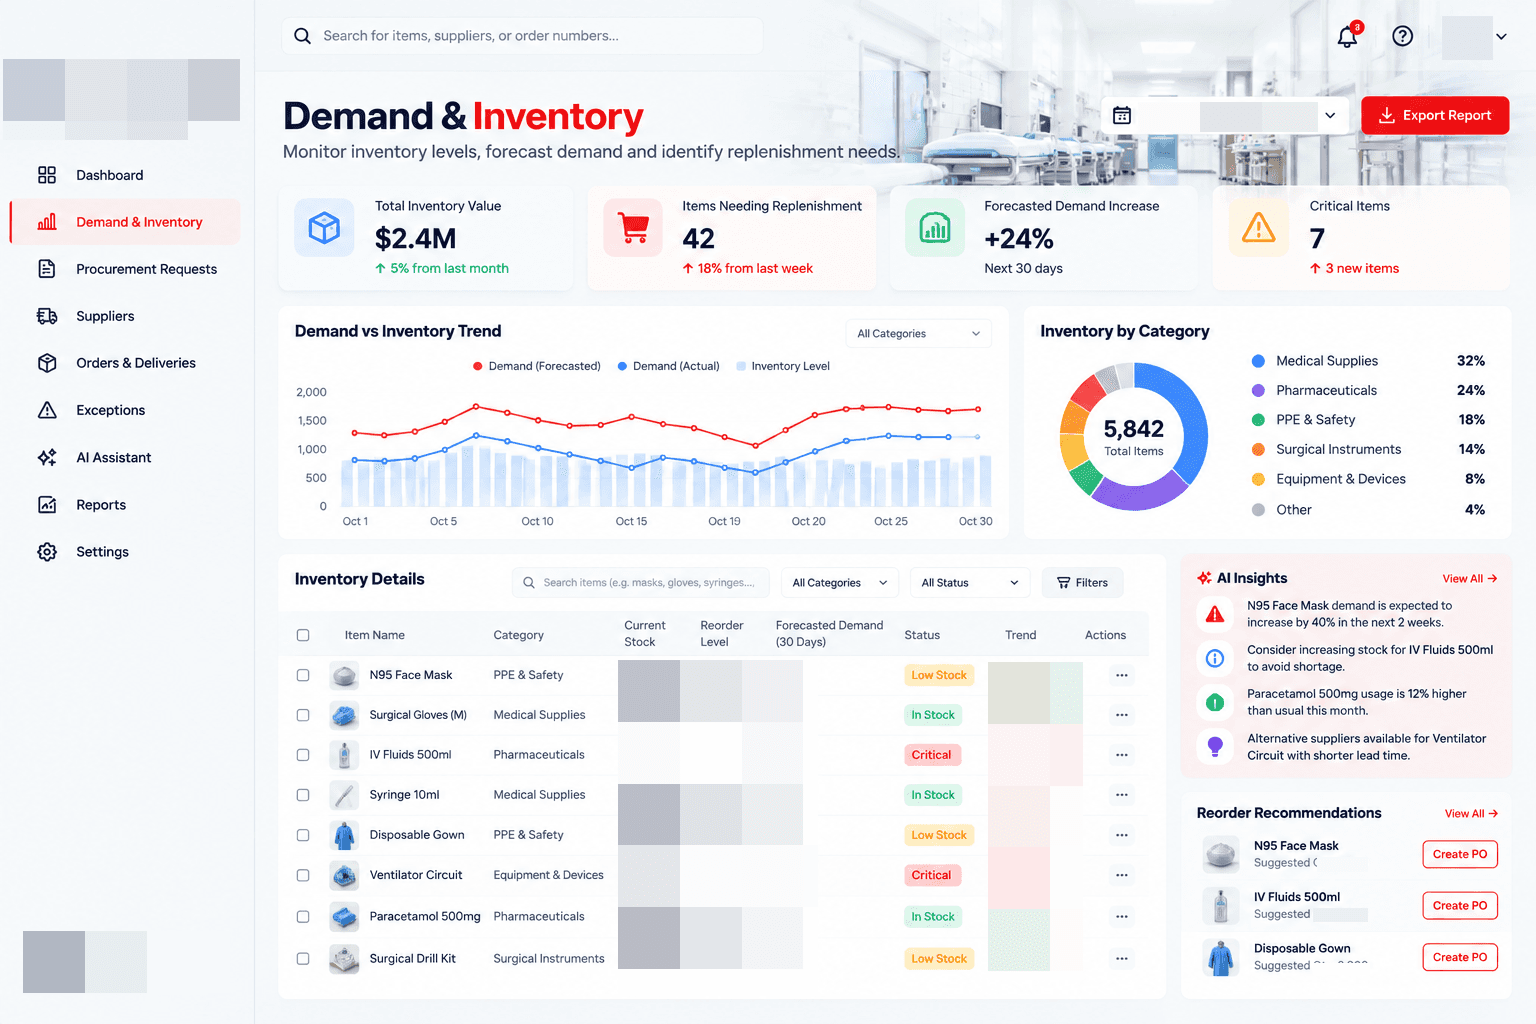Open the Inventory Details All Categories dropdown
Screen dimensions: 1536x1024
[839, 583]
